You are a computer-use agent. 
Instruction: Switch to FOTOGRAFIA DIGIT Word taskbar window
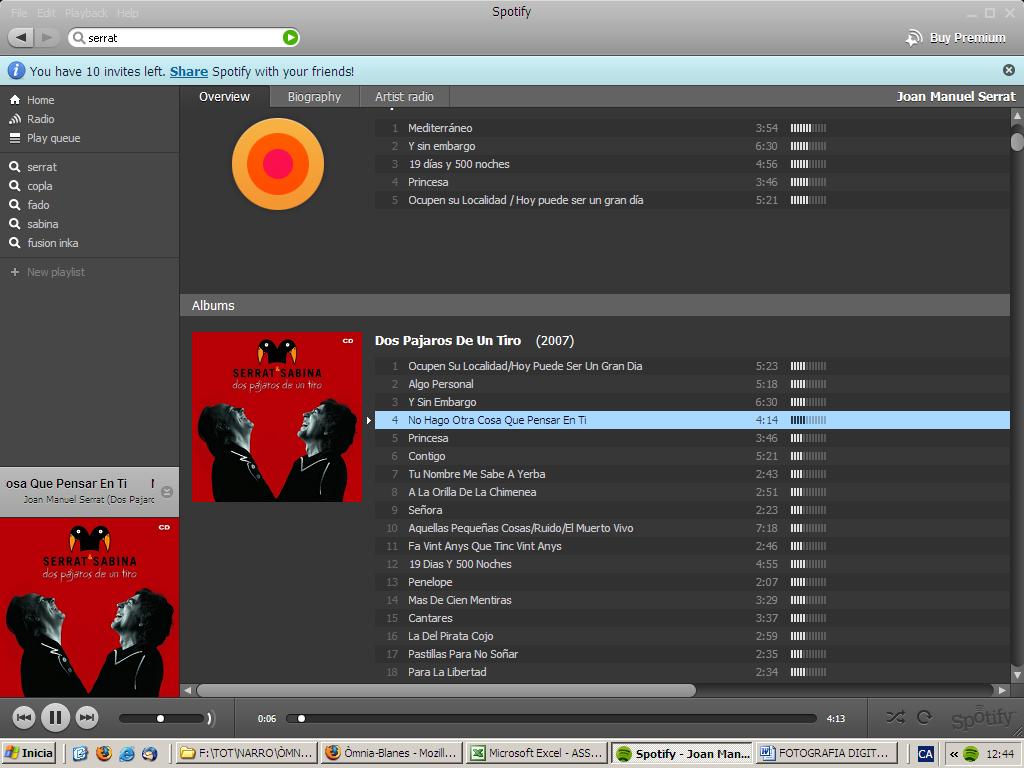tap(825, 753)
